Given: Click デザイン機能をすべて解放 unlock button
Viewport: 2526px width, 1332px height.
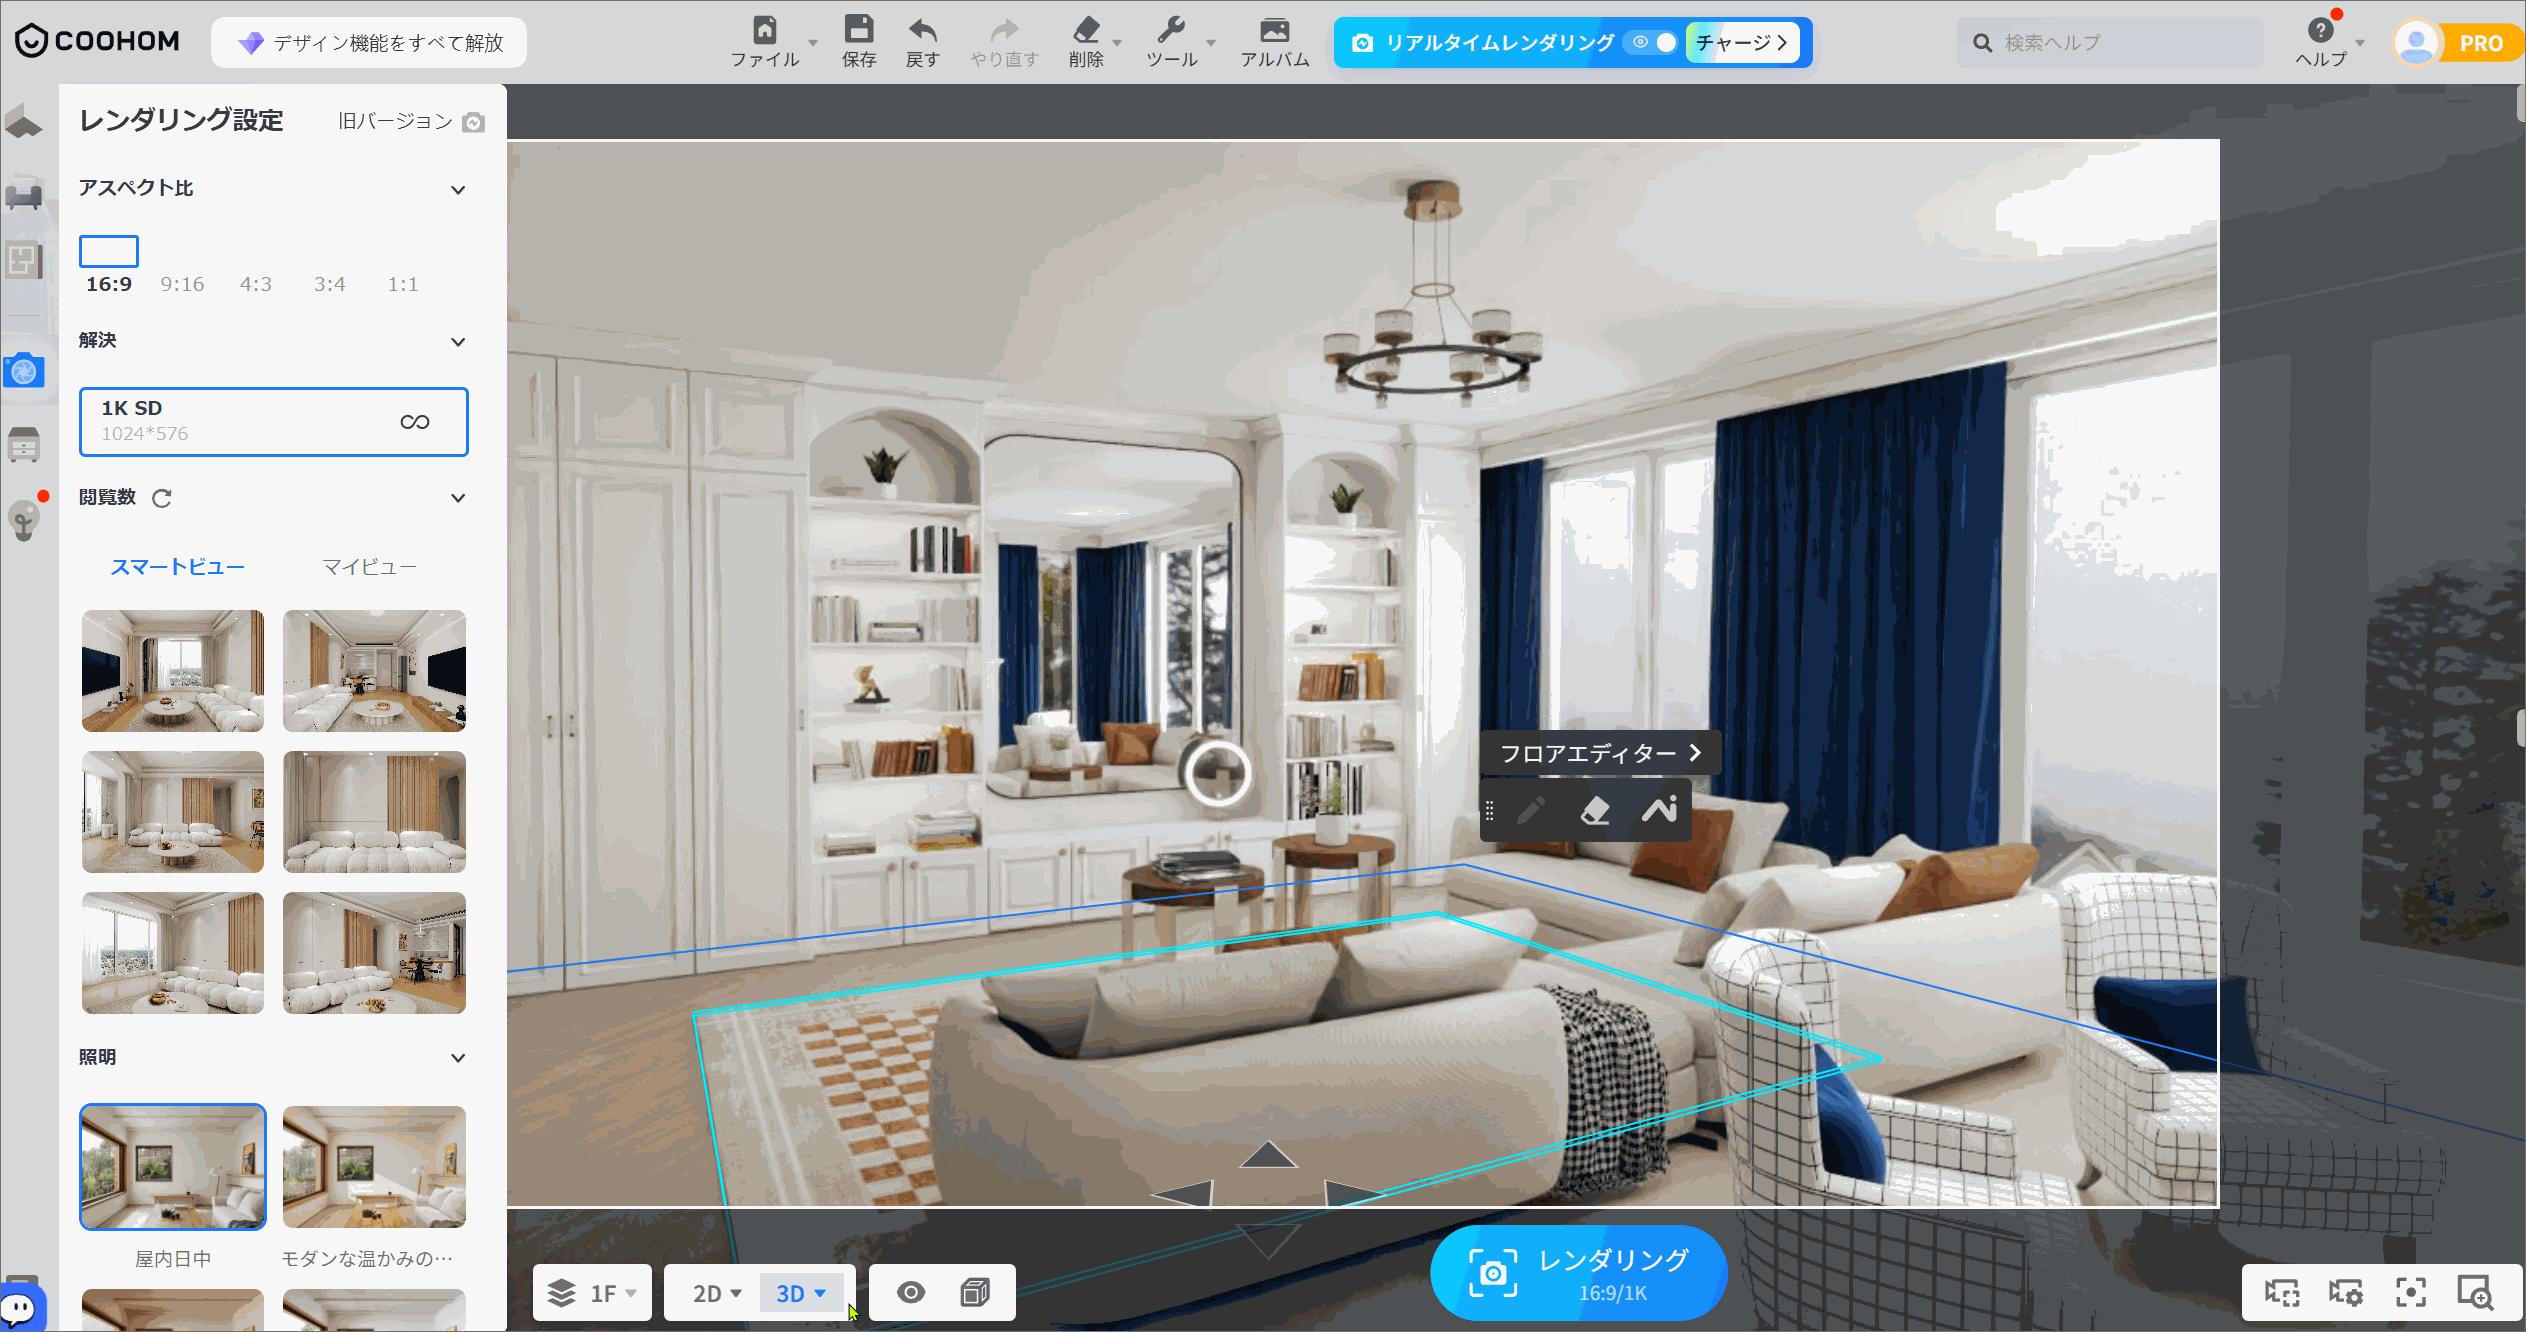Looking at the screenshot, I should (x=369, y=42).
